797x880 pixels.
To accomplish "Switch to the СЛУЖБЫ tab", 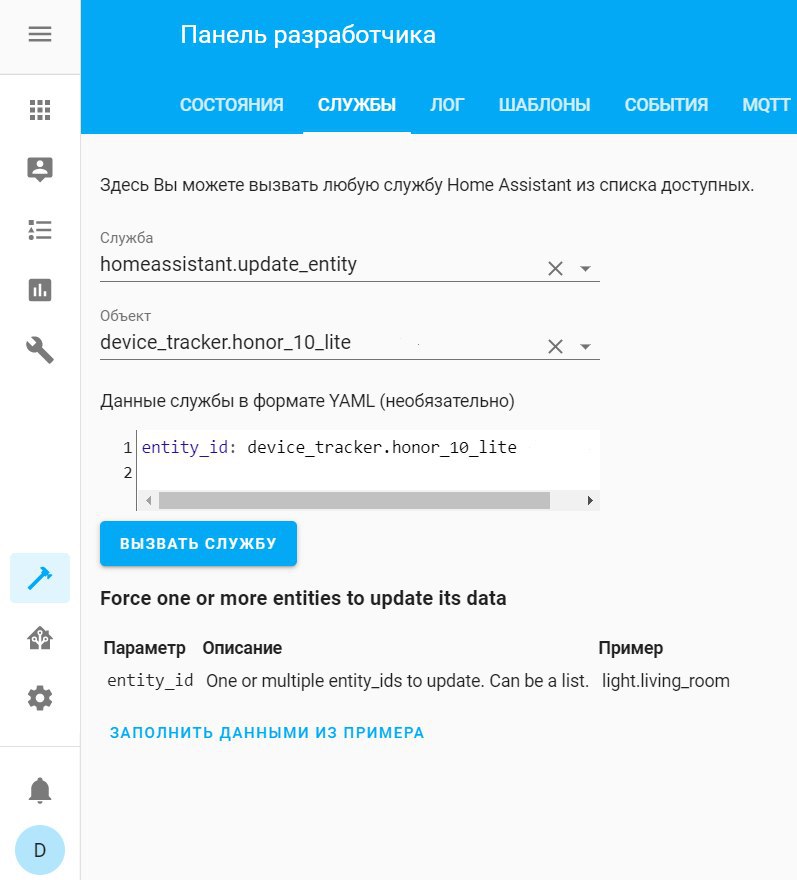I will point(357,105).
